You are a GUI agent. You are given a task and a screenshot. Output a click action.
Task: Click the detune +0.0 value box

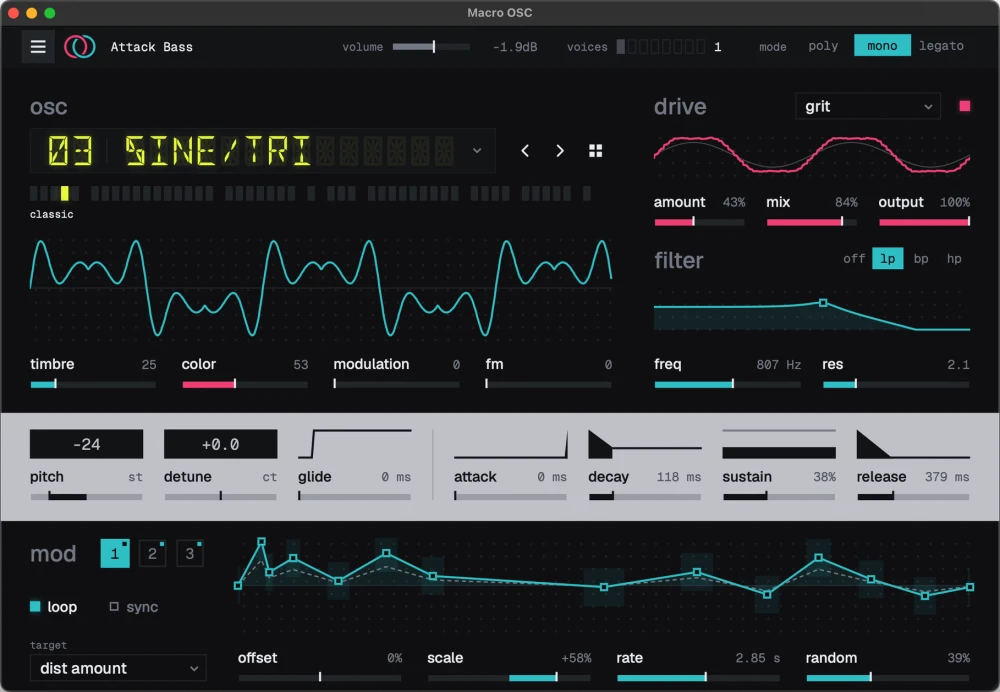click(x=220, y=444)
